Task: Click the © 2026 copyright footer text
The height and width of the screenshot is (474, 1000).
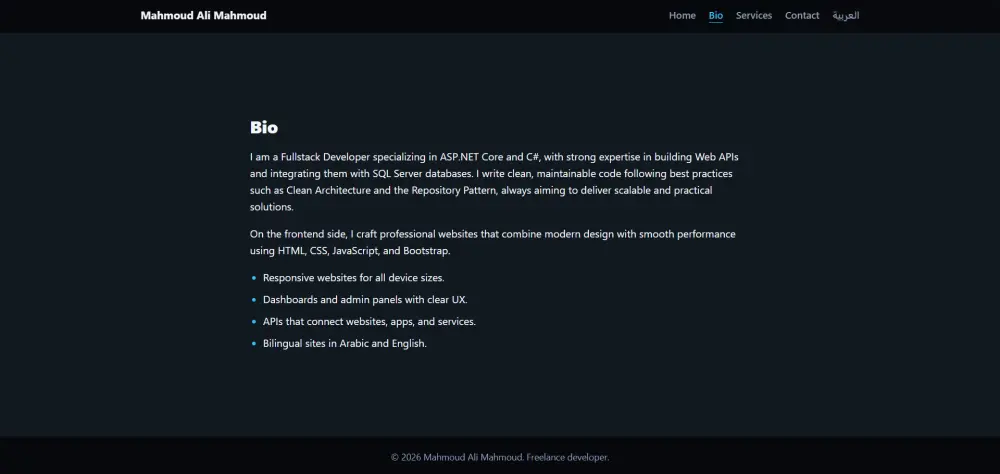Action: (456, 457)
